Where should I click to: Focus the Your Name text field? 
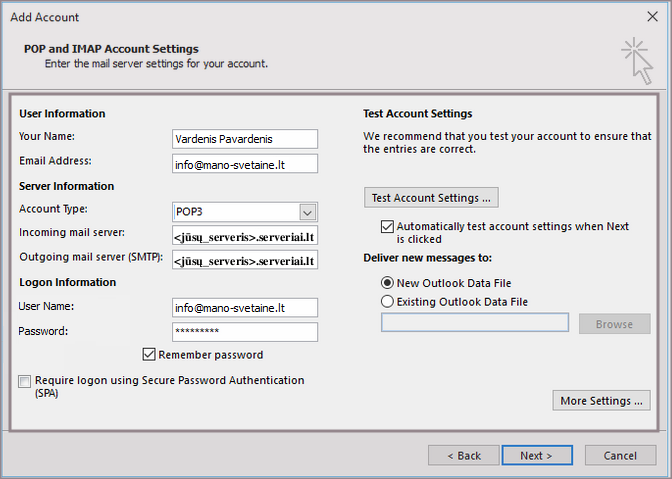pos(245,139)
